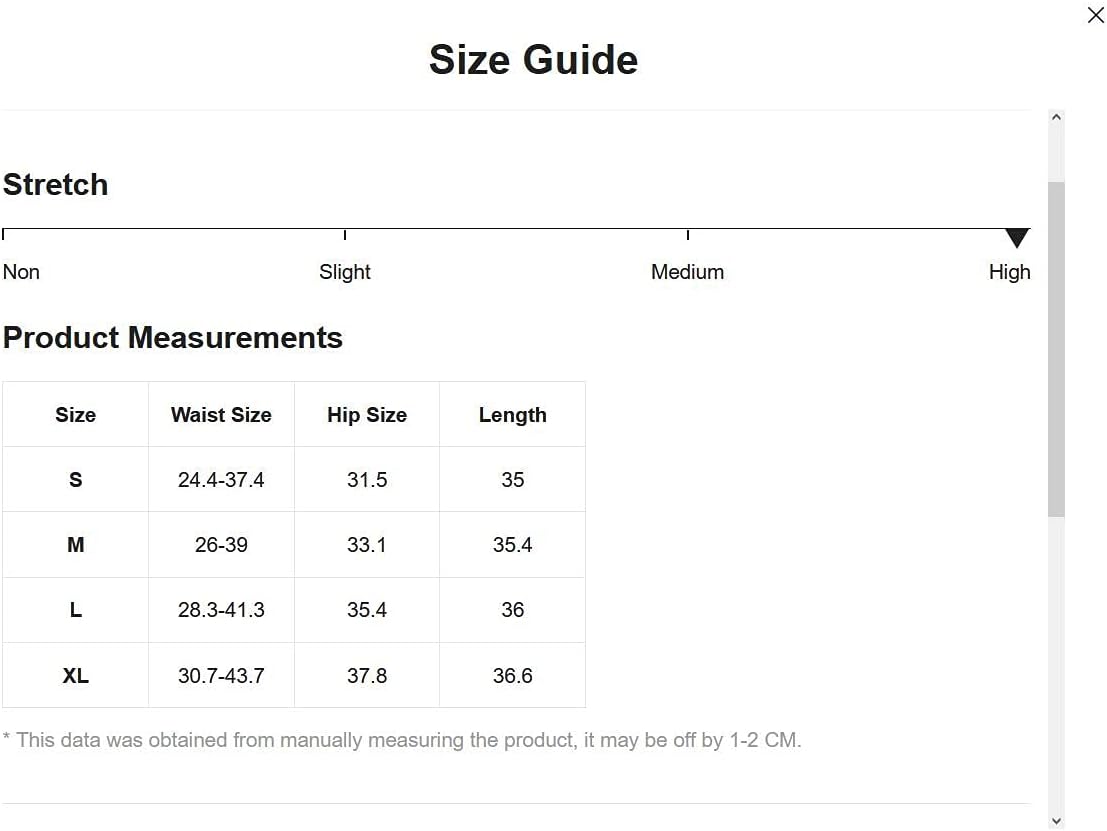1107x831 pixels.
Task: Click the 'Length' column header
Action: (x=512, y=415)
